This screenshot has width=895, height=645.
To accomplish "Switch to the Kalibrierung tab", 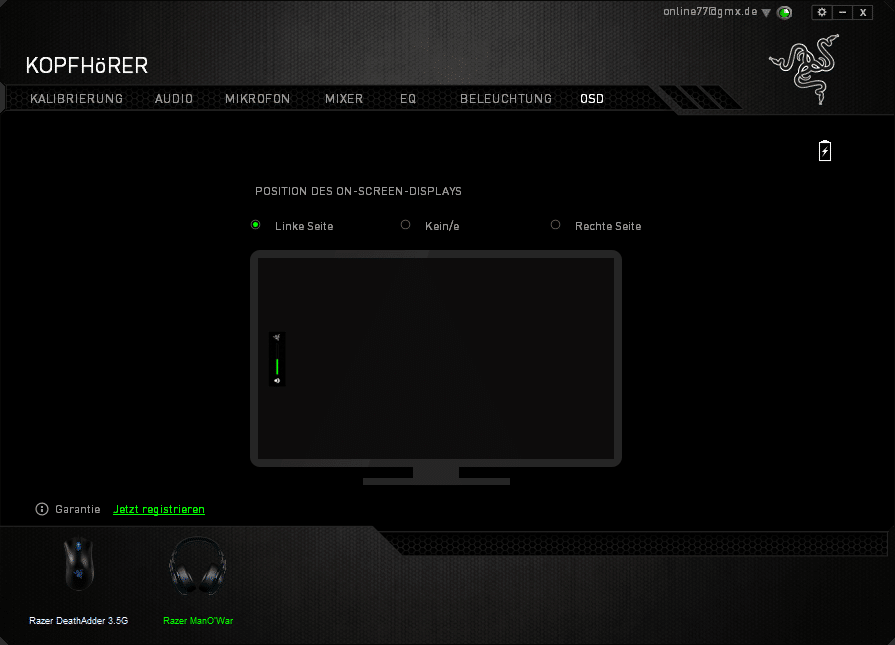I will [77, 99].
